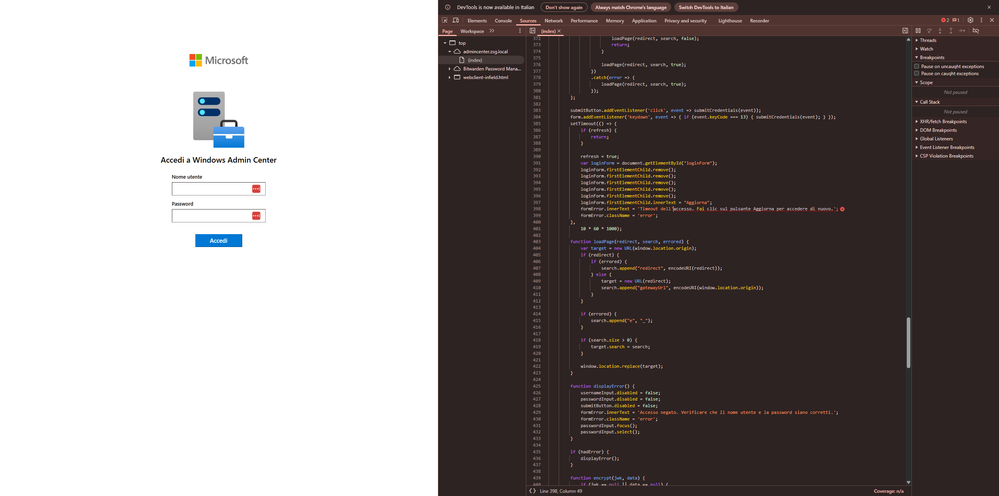Toggle the device toolbar icon
Image resolution: width=999 pixels, height=496 pixels.
pos(456,20)
